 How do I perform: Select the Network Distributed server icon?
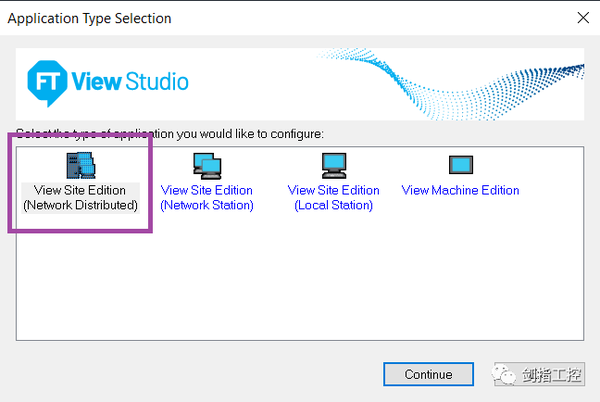pyautogui.click(x=80, y=164)
